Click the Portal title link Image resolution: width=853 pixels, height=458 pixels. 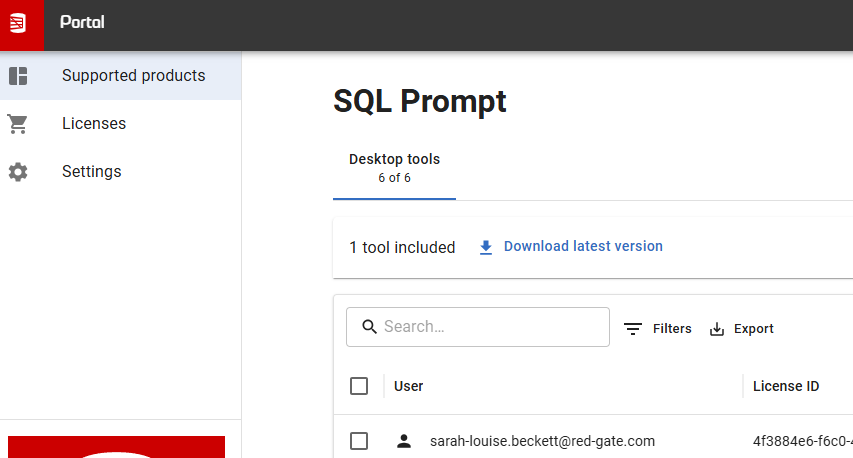[x=82, y=22]
